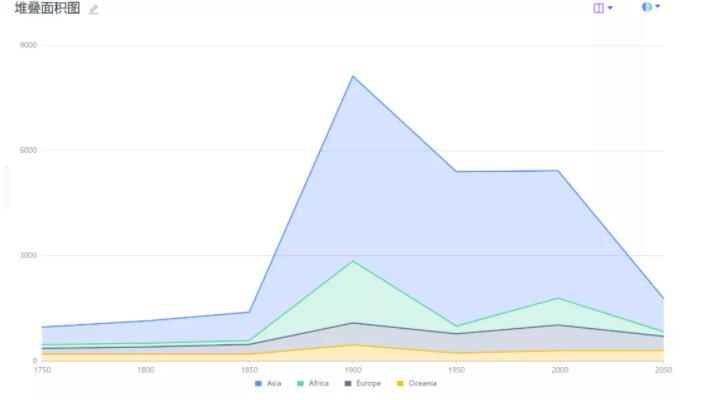This screenshot has width=710, height=400.
Task: Click the yellow Oceania legend swatch
Action: (401, 383)
